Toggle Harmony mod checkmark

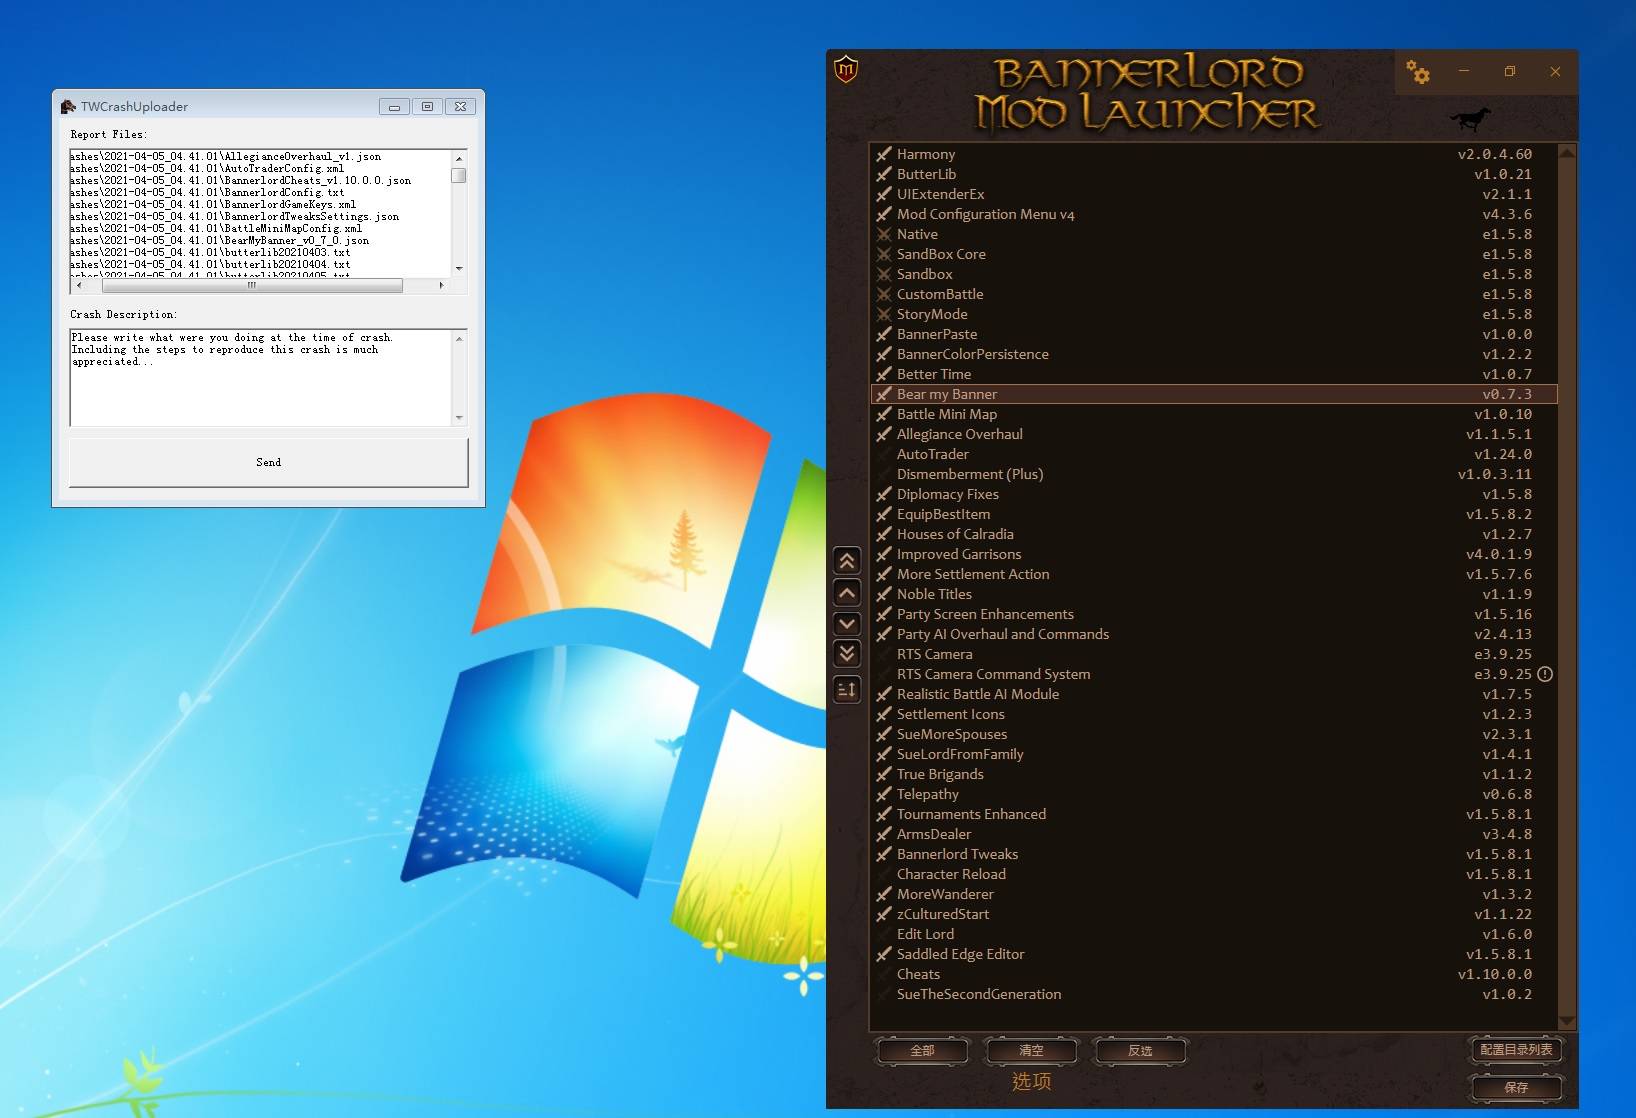click(x=884, y=154)
